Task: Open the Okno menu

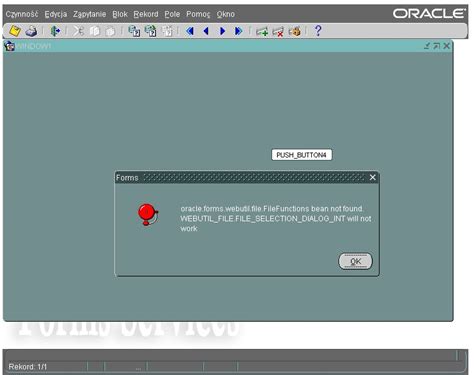Action: (x=226, y=14)
